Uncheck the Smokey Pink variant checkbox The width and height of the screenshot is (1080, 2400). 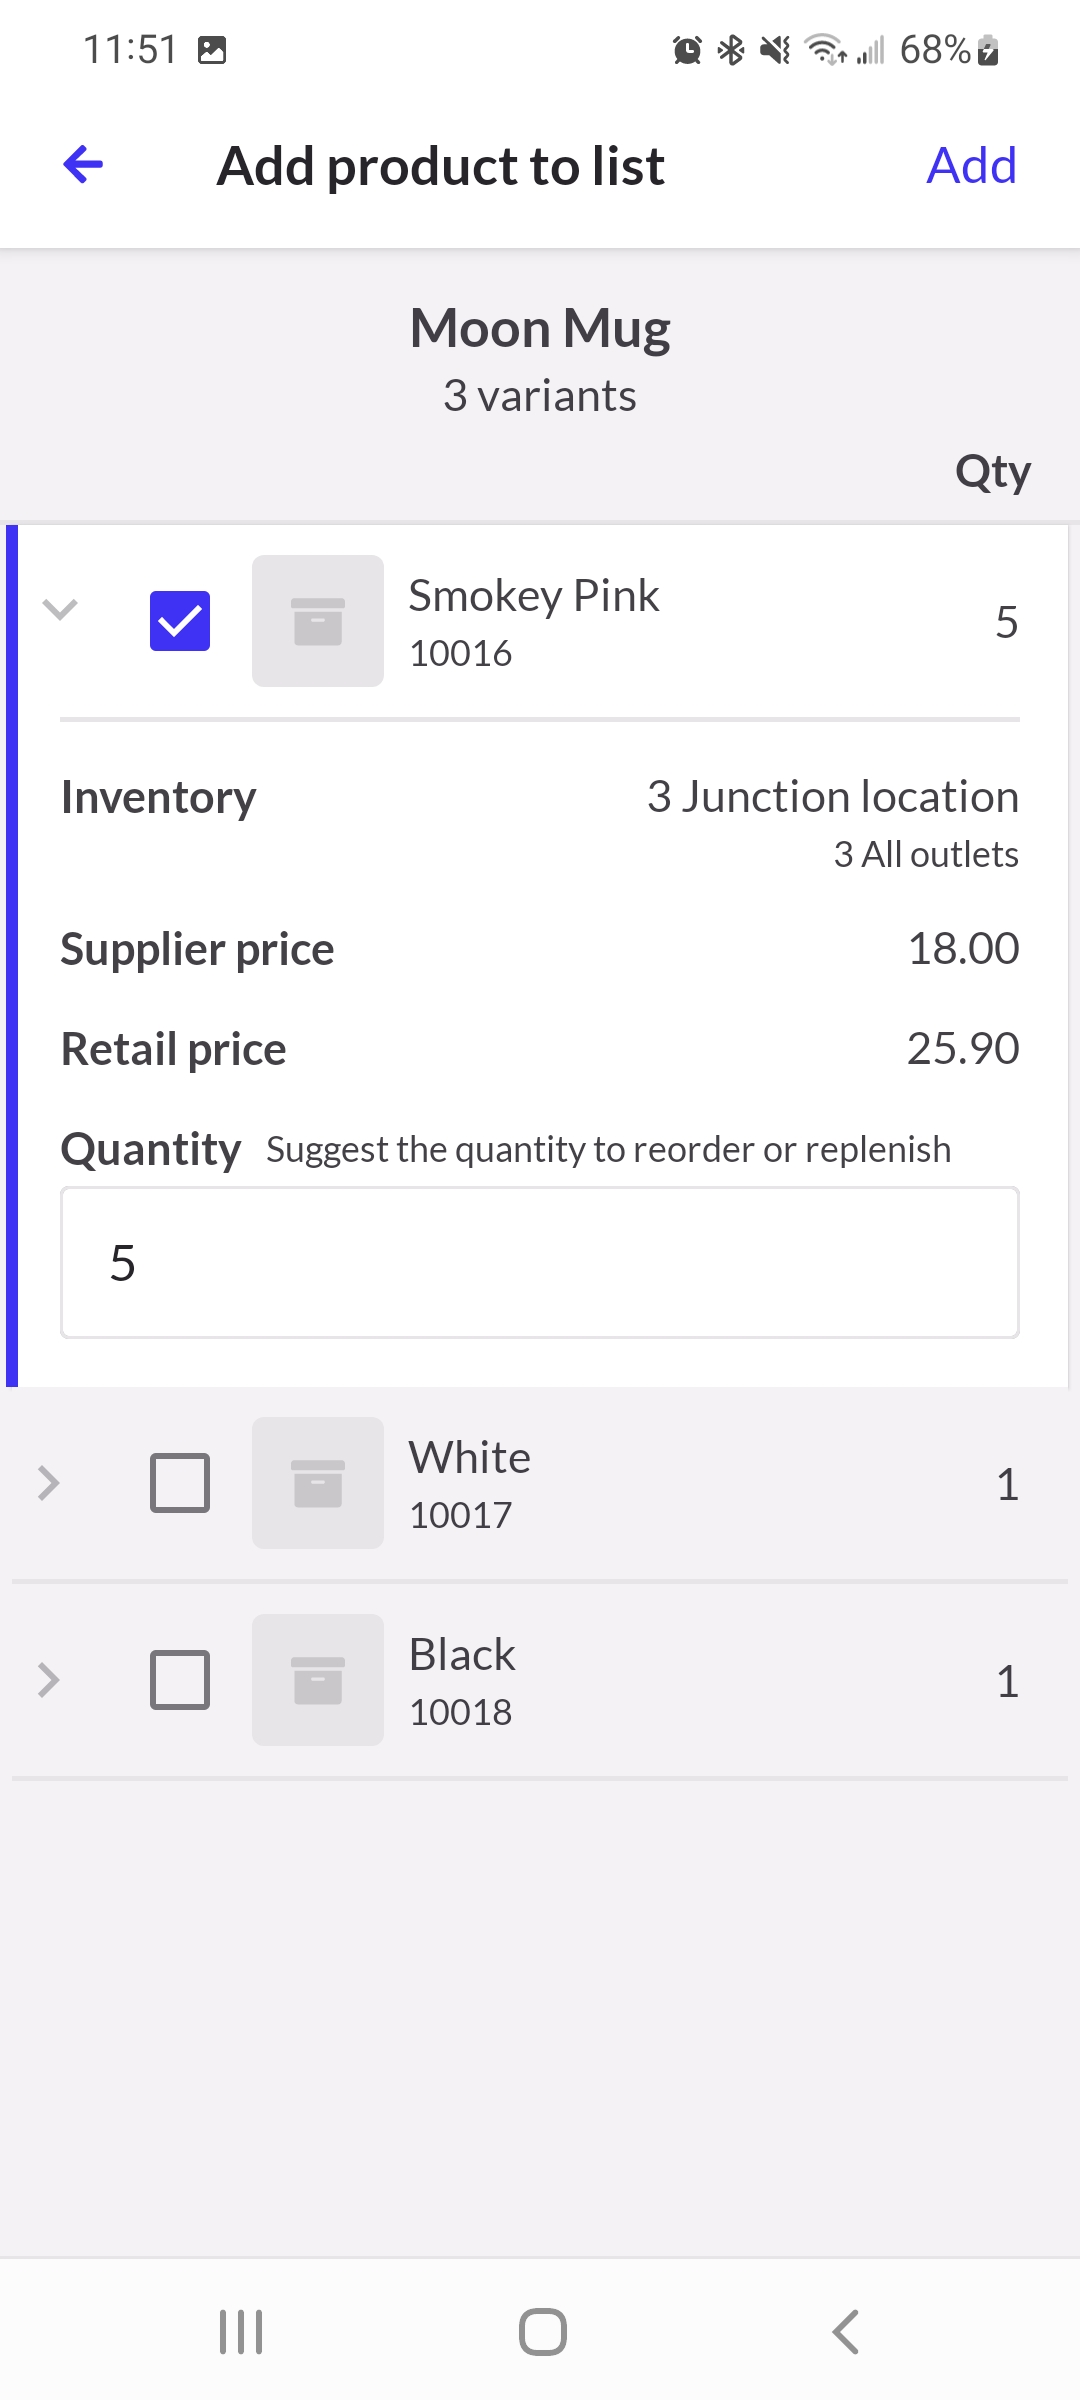tap(180, 621)
